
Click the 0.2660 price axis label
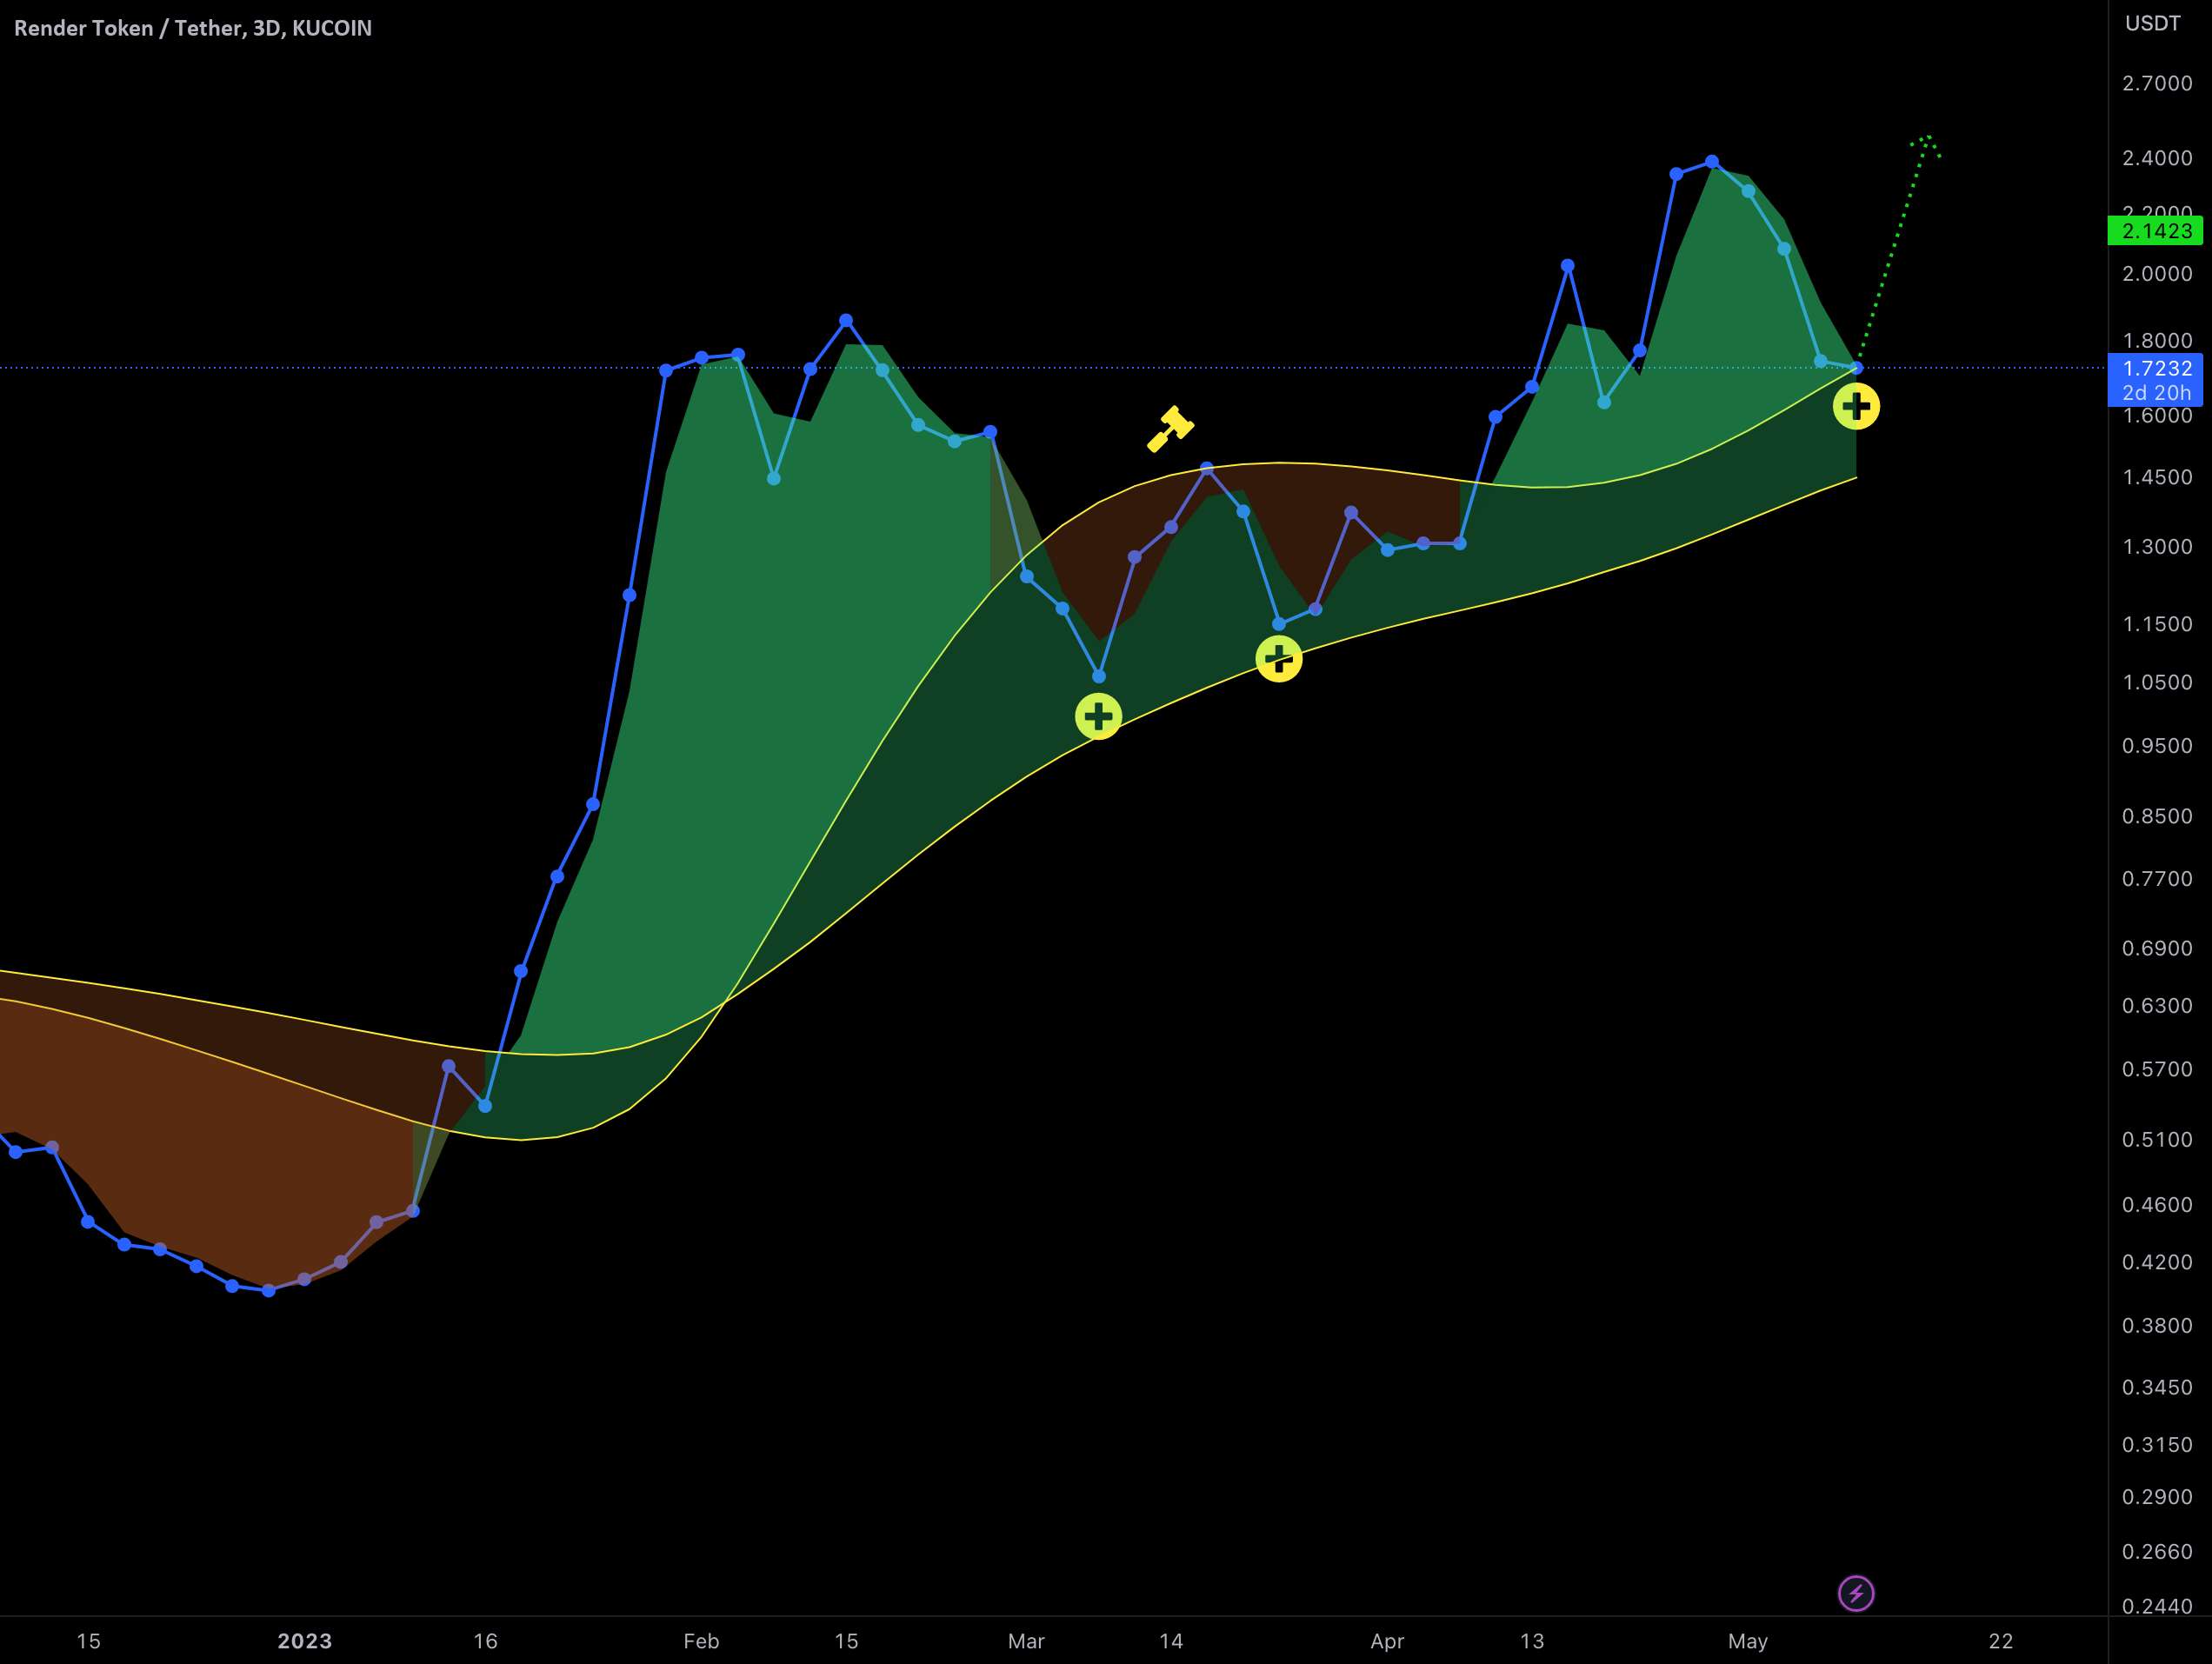2157,1551
